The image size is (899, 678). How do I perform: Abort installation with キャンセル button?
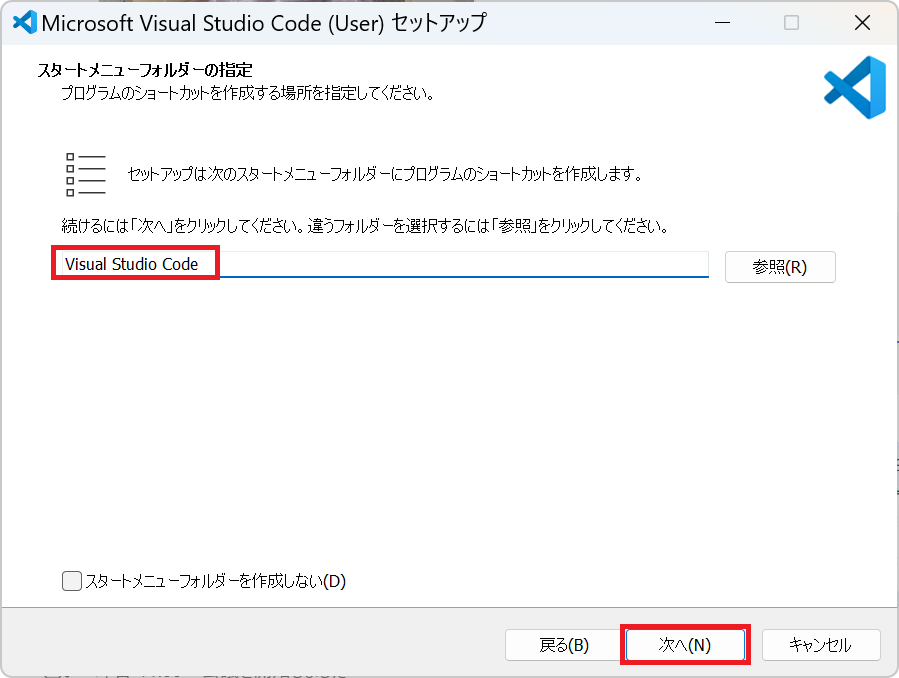click(x=820, y=645)
